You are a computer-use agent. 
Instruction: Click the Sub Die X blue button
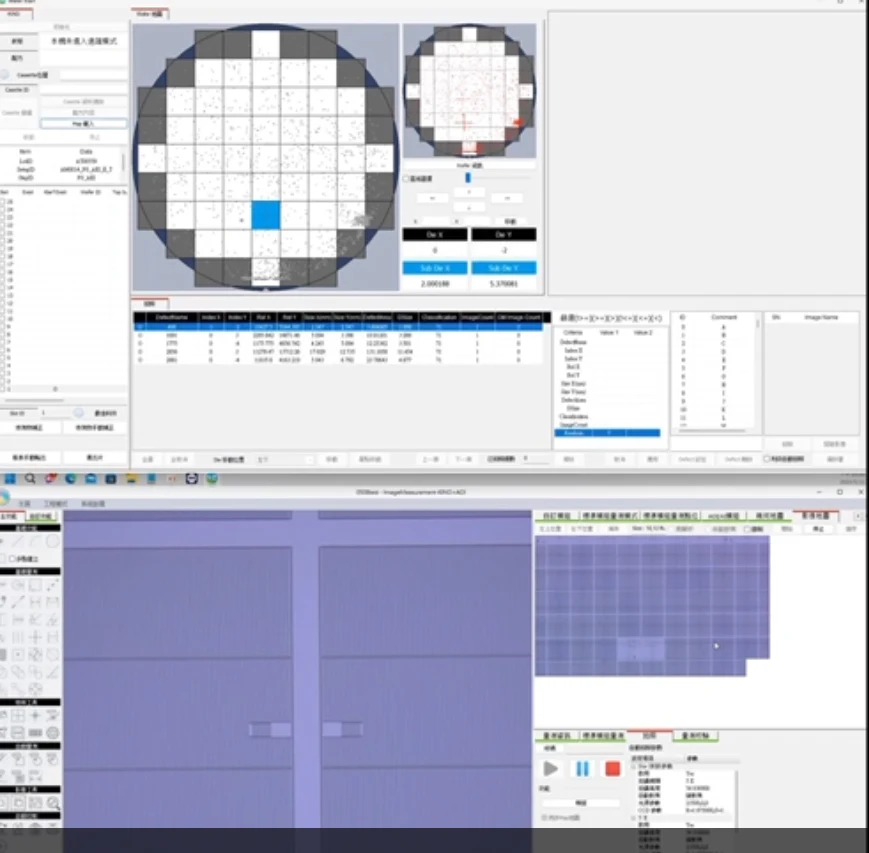tap(434, 268)
